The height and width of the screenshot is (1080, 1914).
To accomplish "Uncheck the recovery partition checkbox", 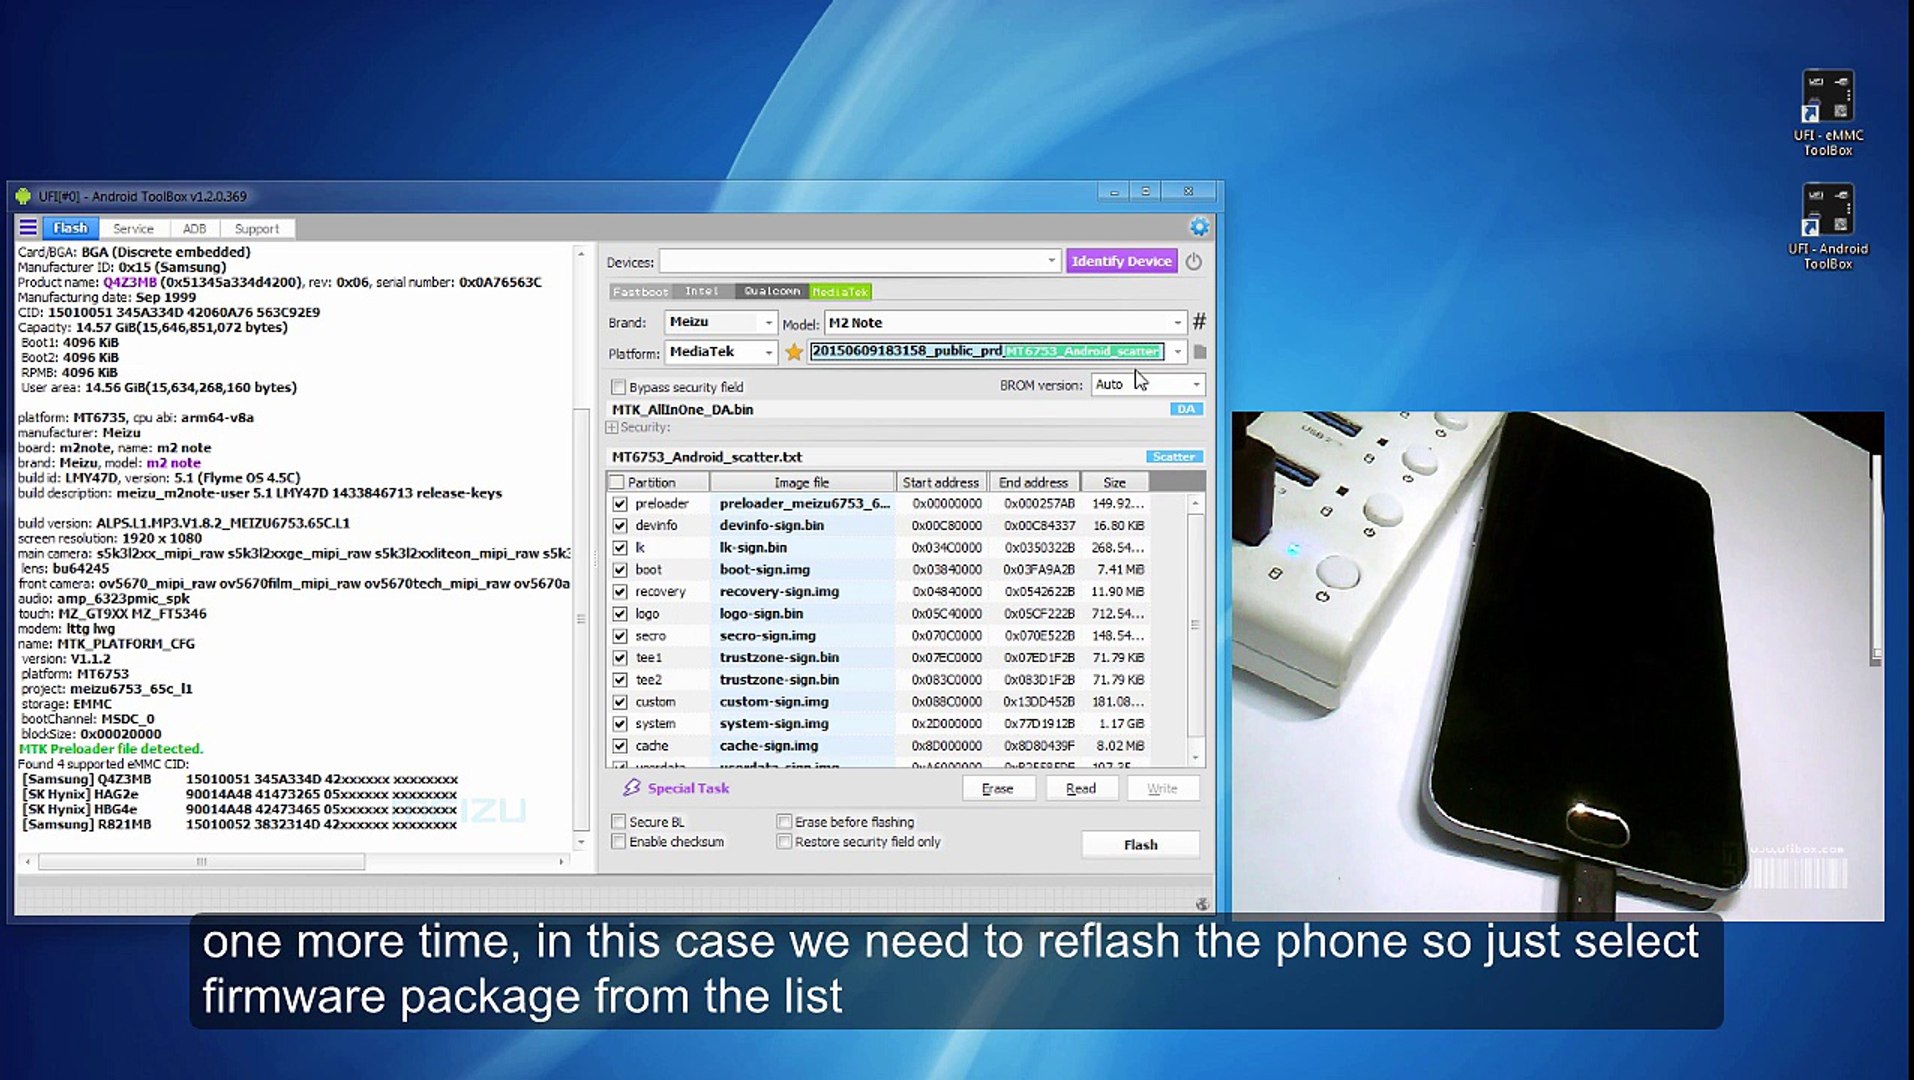I will 620,592.
